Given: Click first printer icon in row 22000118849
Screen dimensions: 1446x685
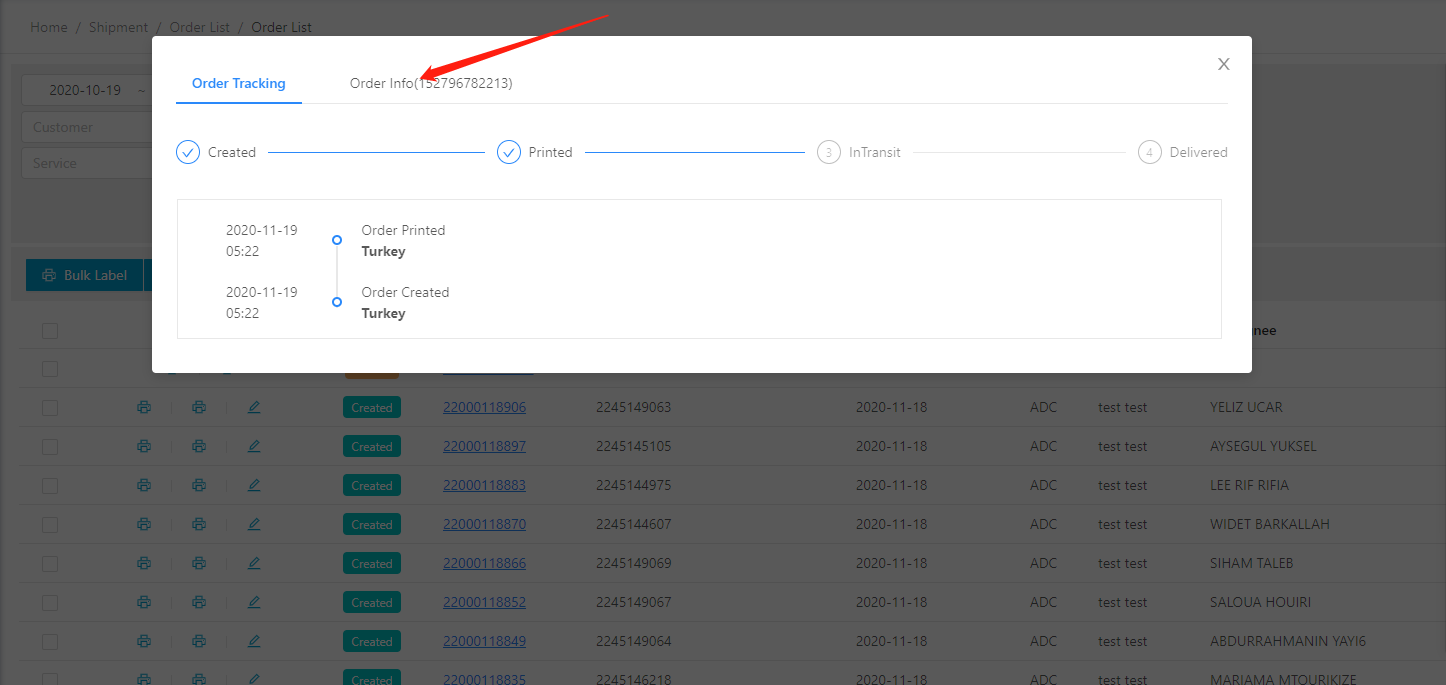Looking at the screenshot, I should 144,641.
